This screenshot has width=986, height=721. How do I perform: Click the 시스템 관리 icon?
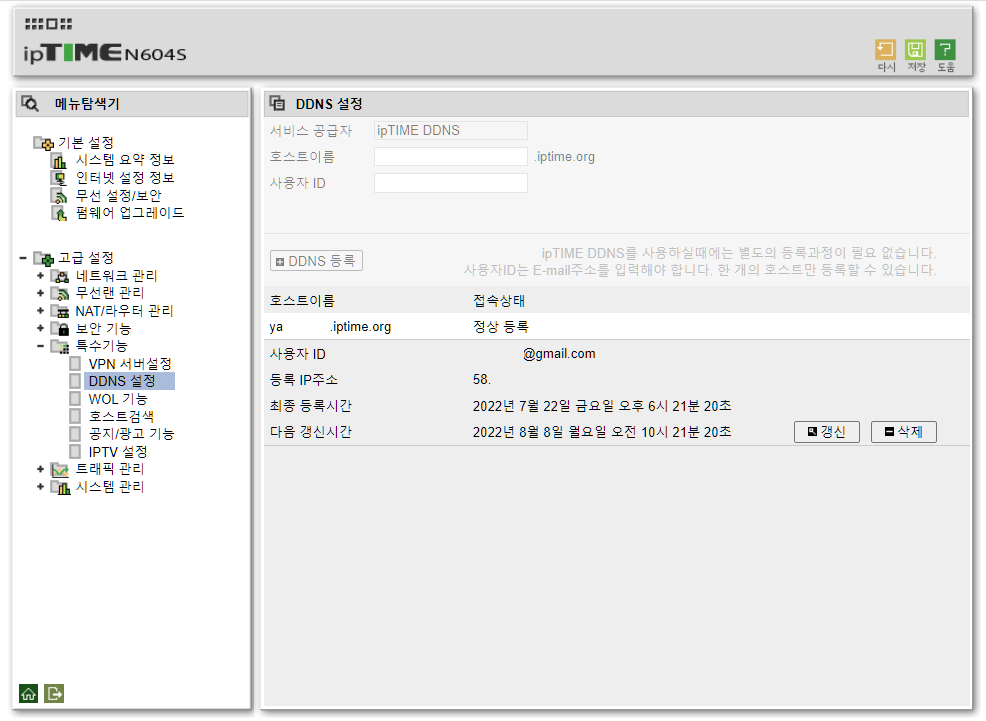point(60,487)
